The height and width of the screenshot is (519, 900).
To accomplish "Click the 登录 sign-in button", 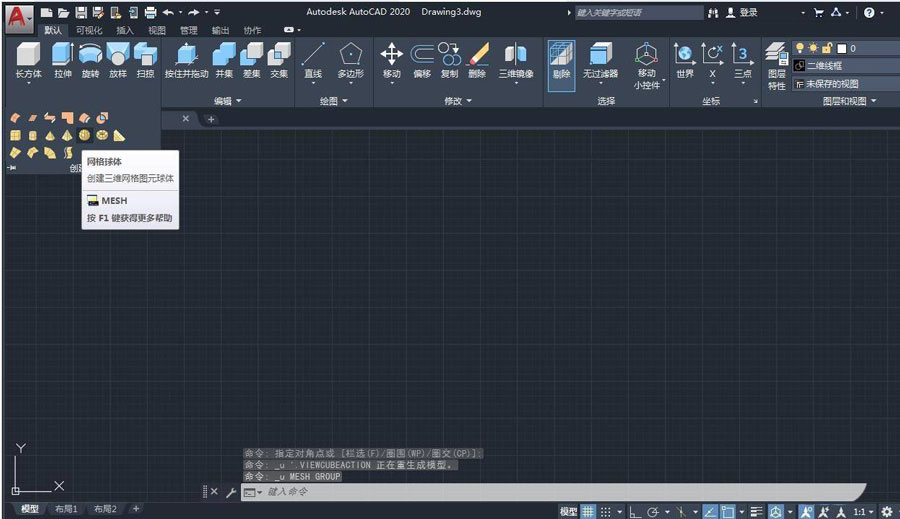I will click(742, 13).
